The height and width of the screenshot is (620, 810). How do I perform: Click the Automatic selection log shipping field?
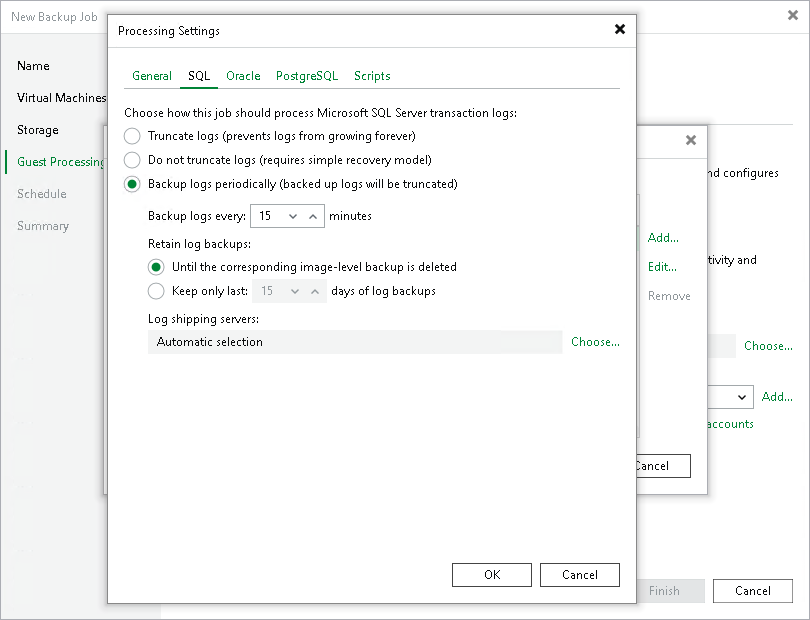pyautogui.click(x=355, y=342)
